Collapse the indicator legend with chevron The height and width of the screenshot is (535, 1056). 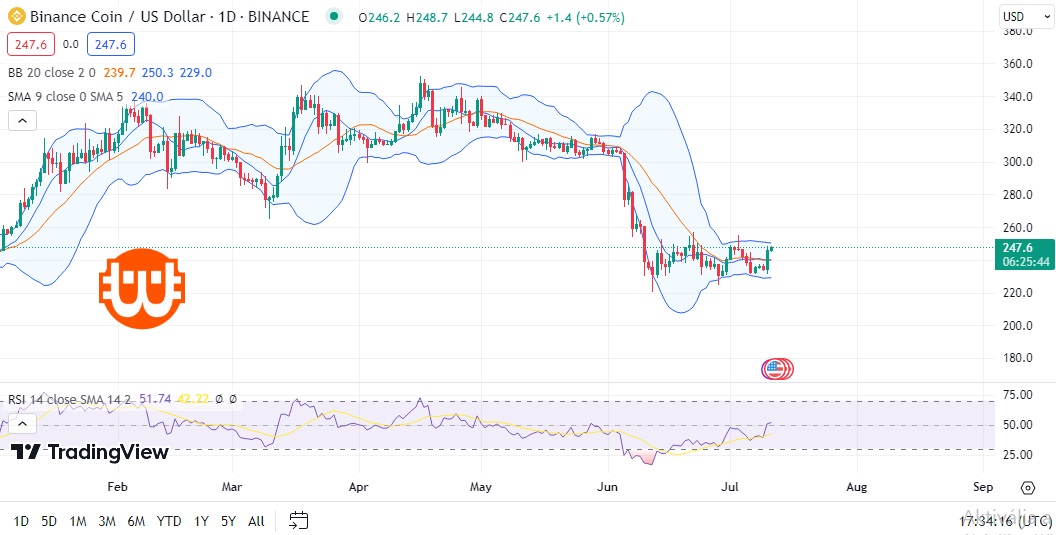[22, 121]
